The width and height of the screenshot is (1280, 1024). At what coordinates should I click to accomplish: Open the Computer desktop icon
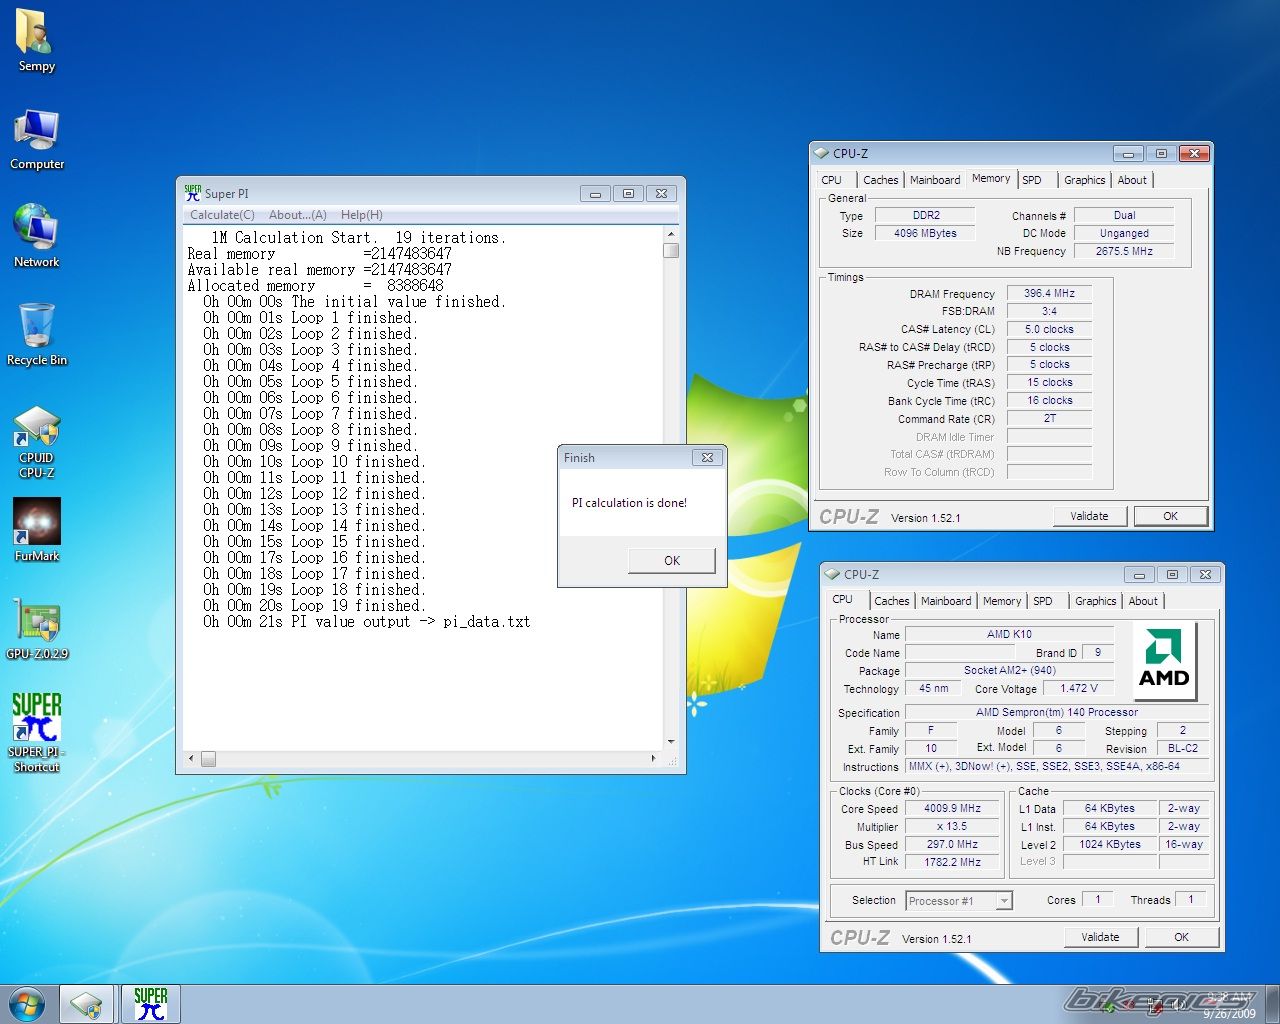37,138
